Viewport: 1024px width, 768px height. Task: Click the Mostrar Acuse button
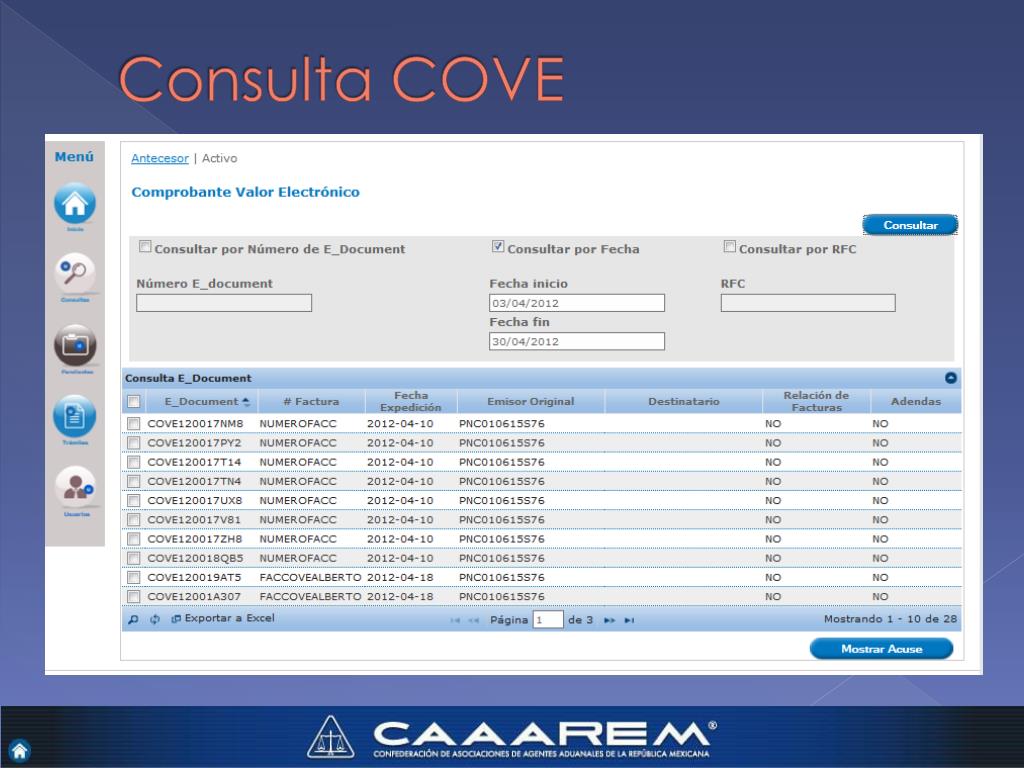882,649
